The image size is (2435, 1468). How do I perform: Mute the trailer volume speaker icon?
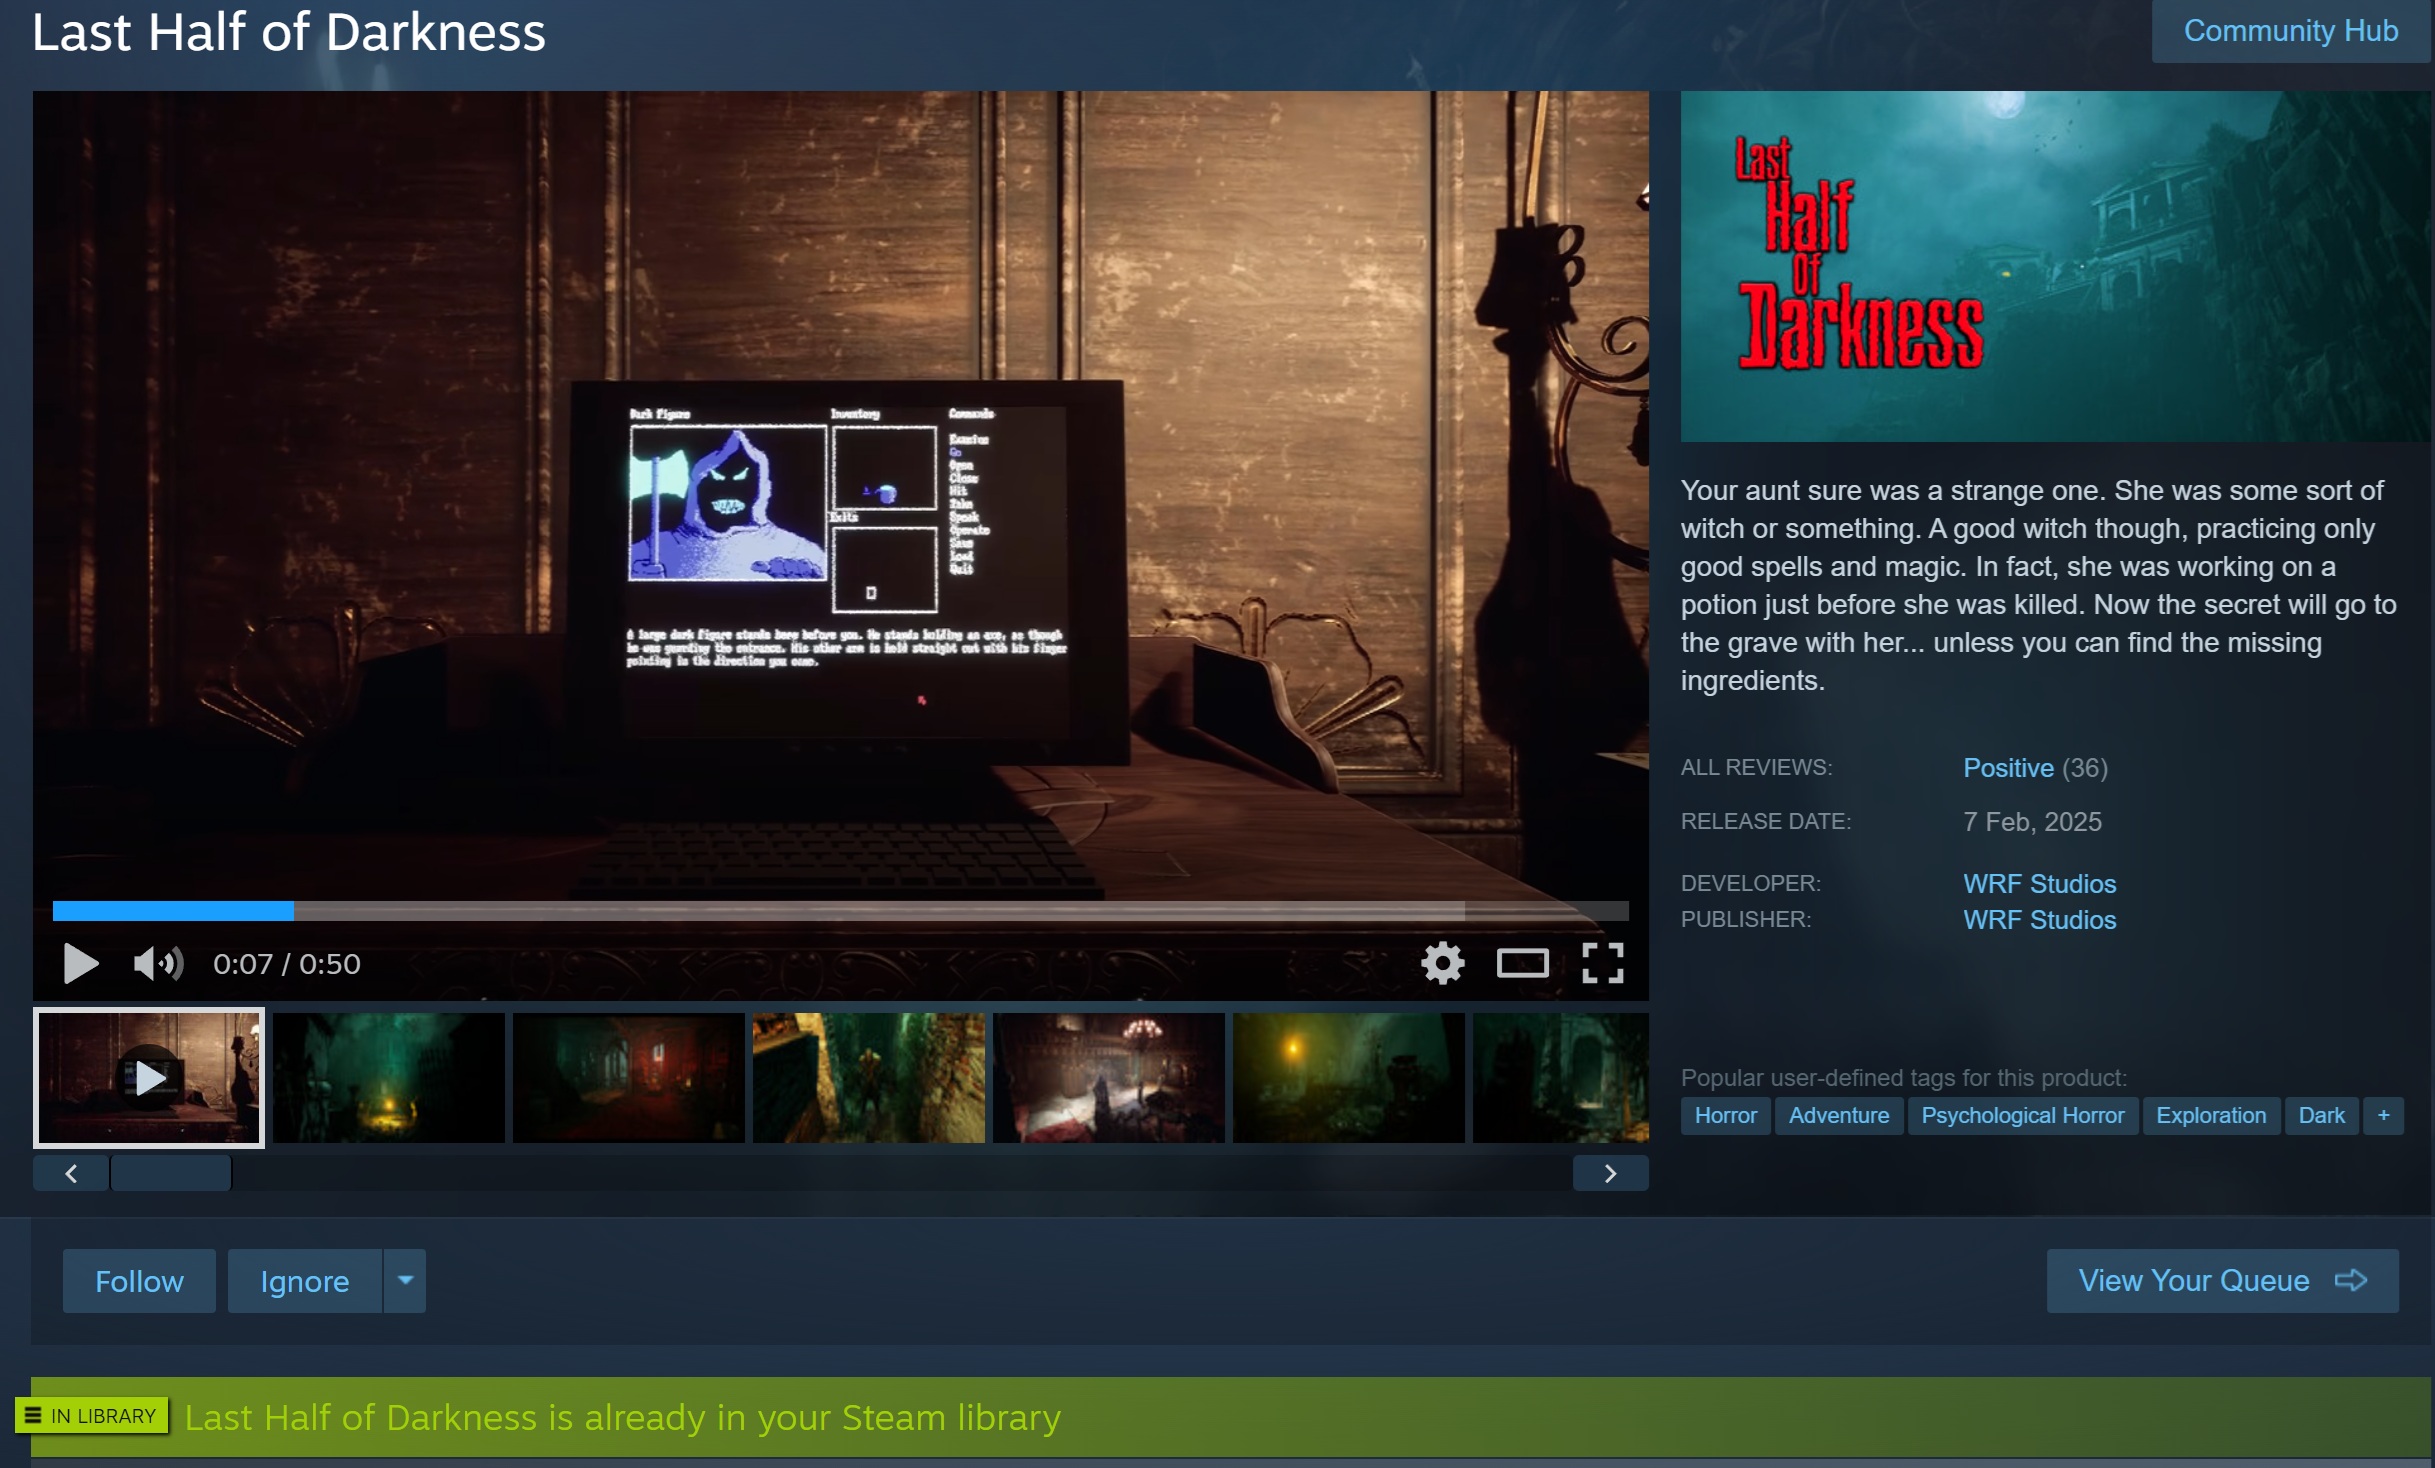[157, 963]
